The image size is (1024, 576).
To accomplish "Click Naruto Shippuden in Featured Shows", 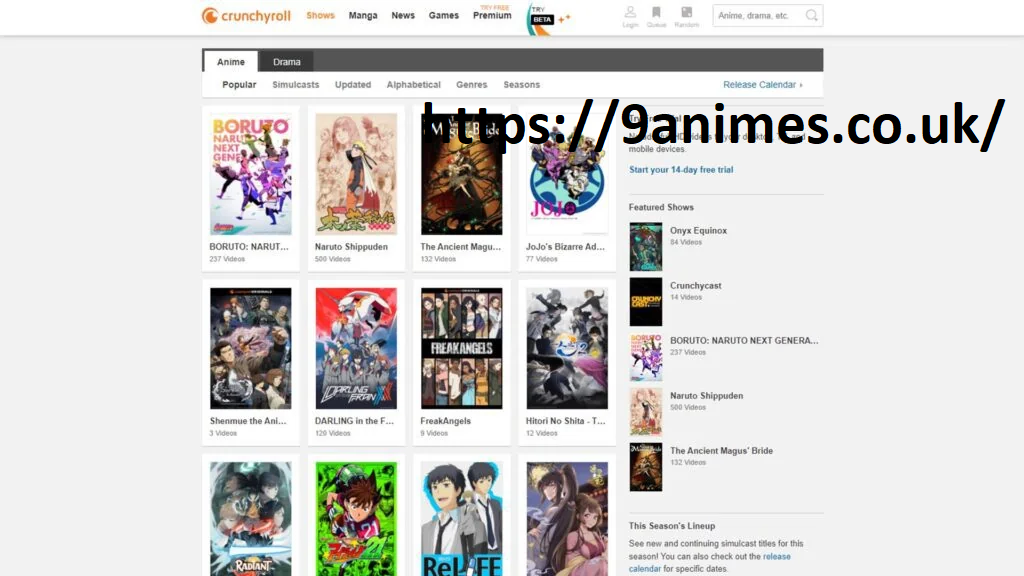I will (707, 396).
